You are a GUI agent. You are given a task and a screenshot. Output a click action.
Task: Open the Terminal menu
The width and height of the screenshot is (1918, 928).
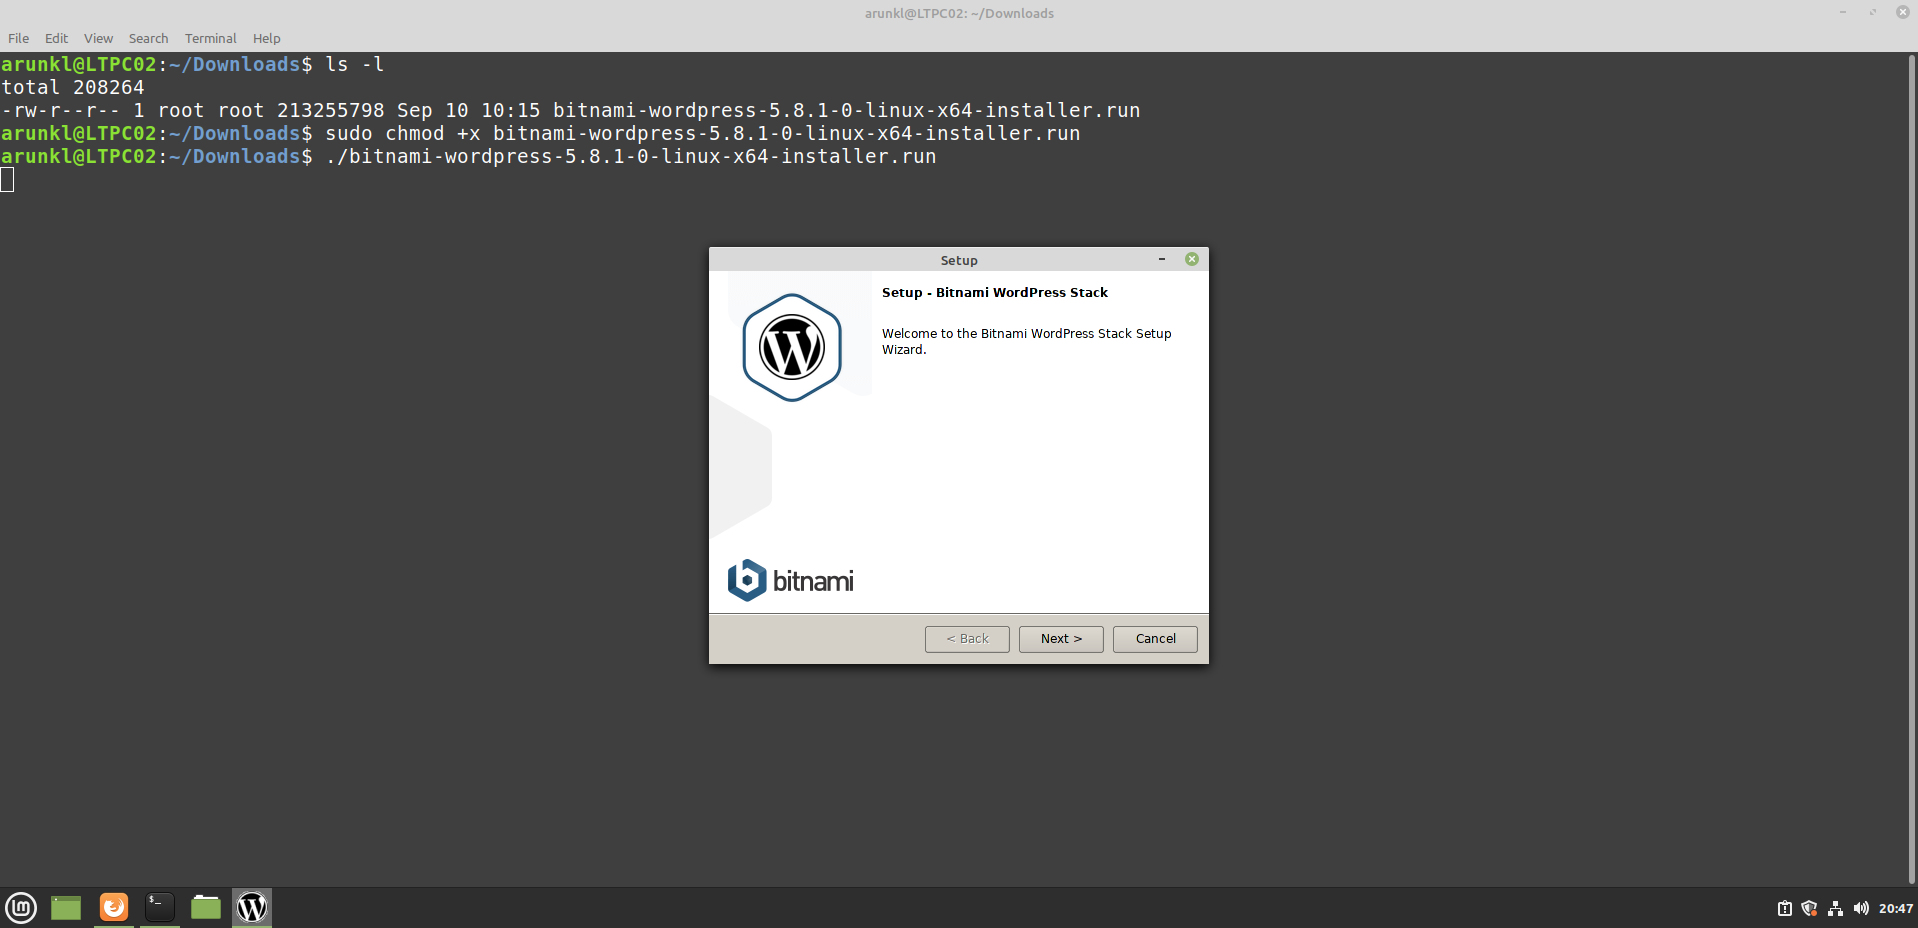click(210, 38)
